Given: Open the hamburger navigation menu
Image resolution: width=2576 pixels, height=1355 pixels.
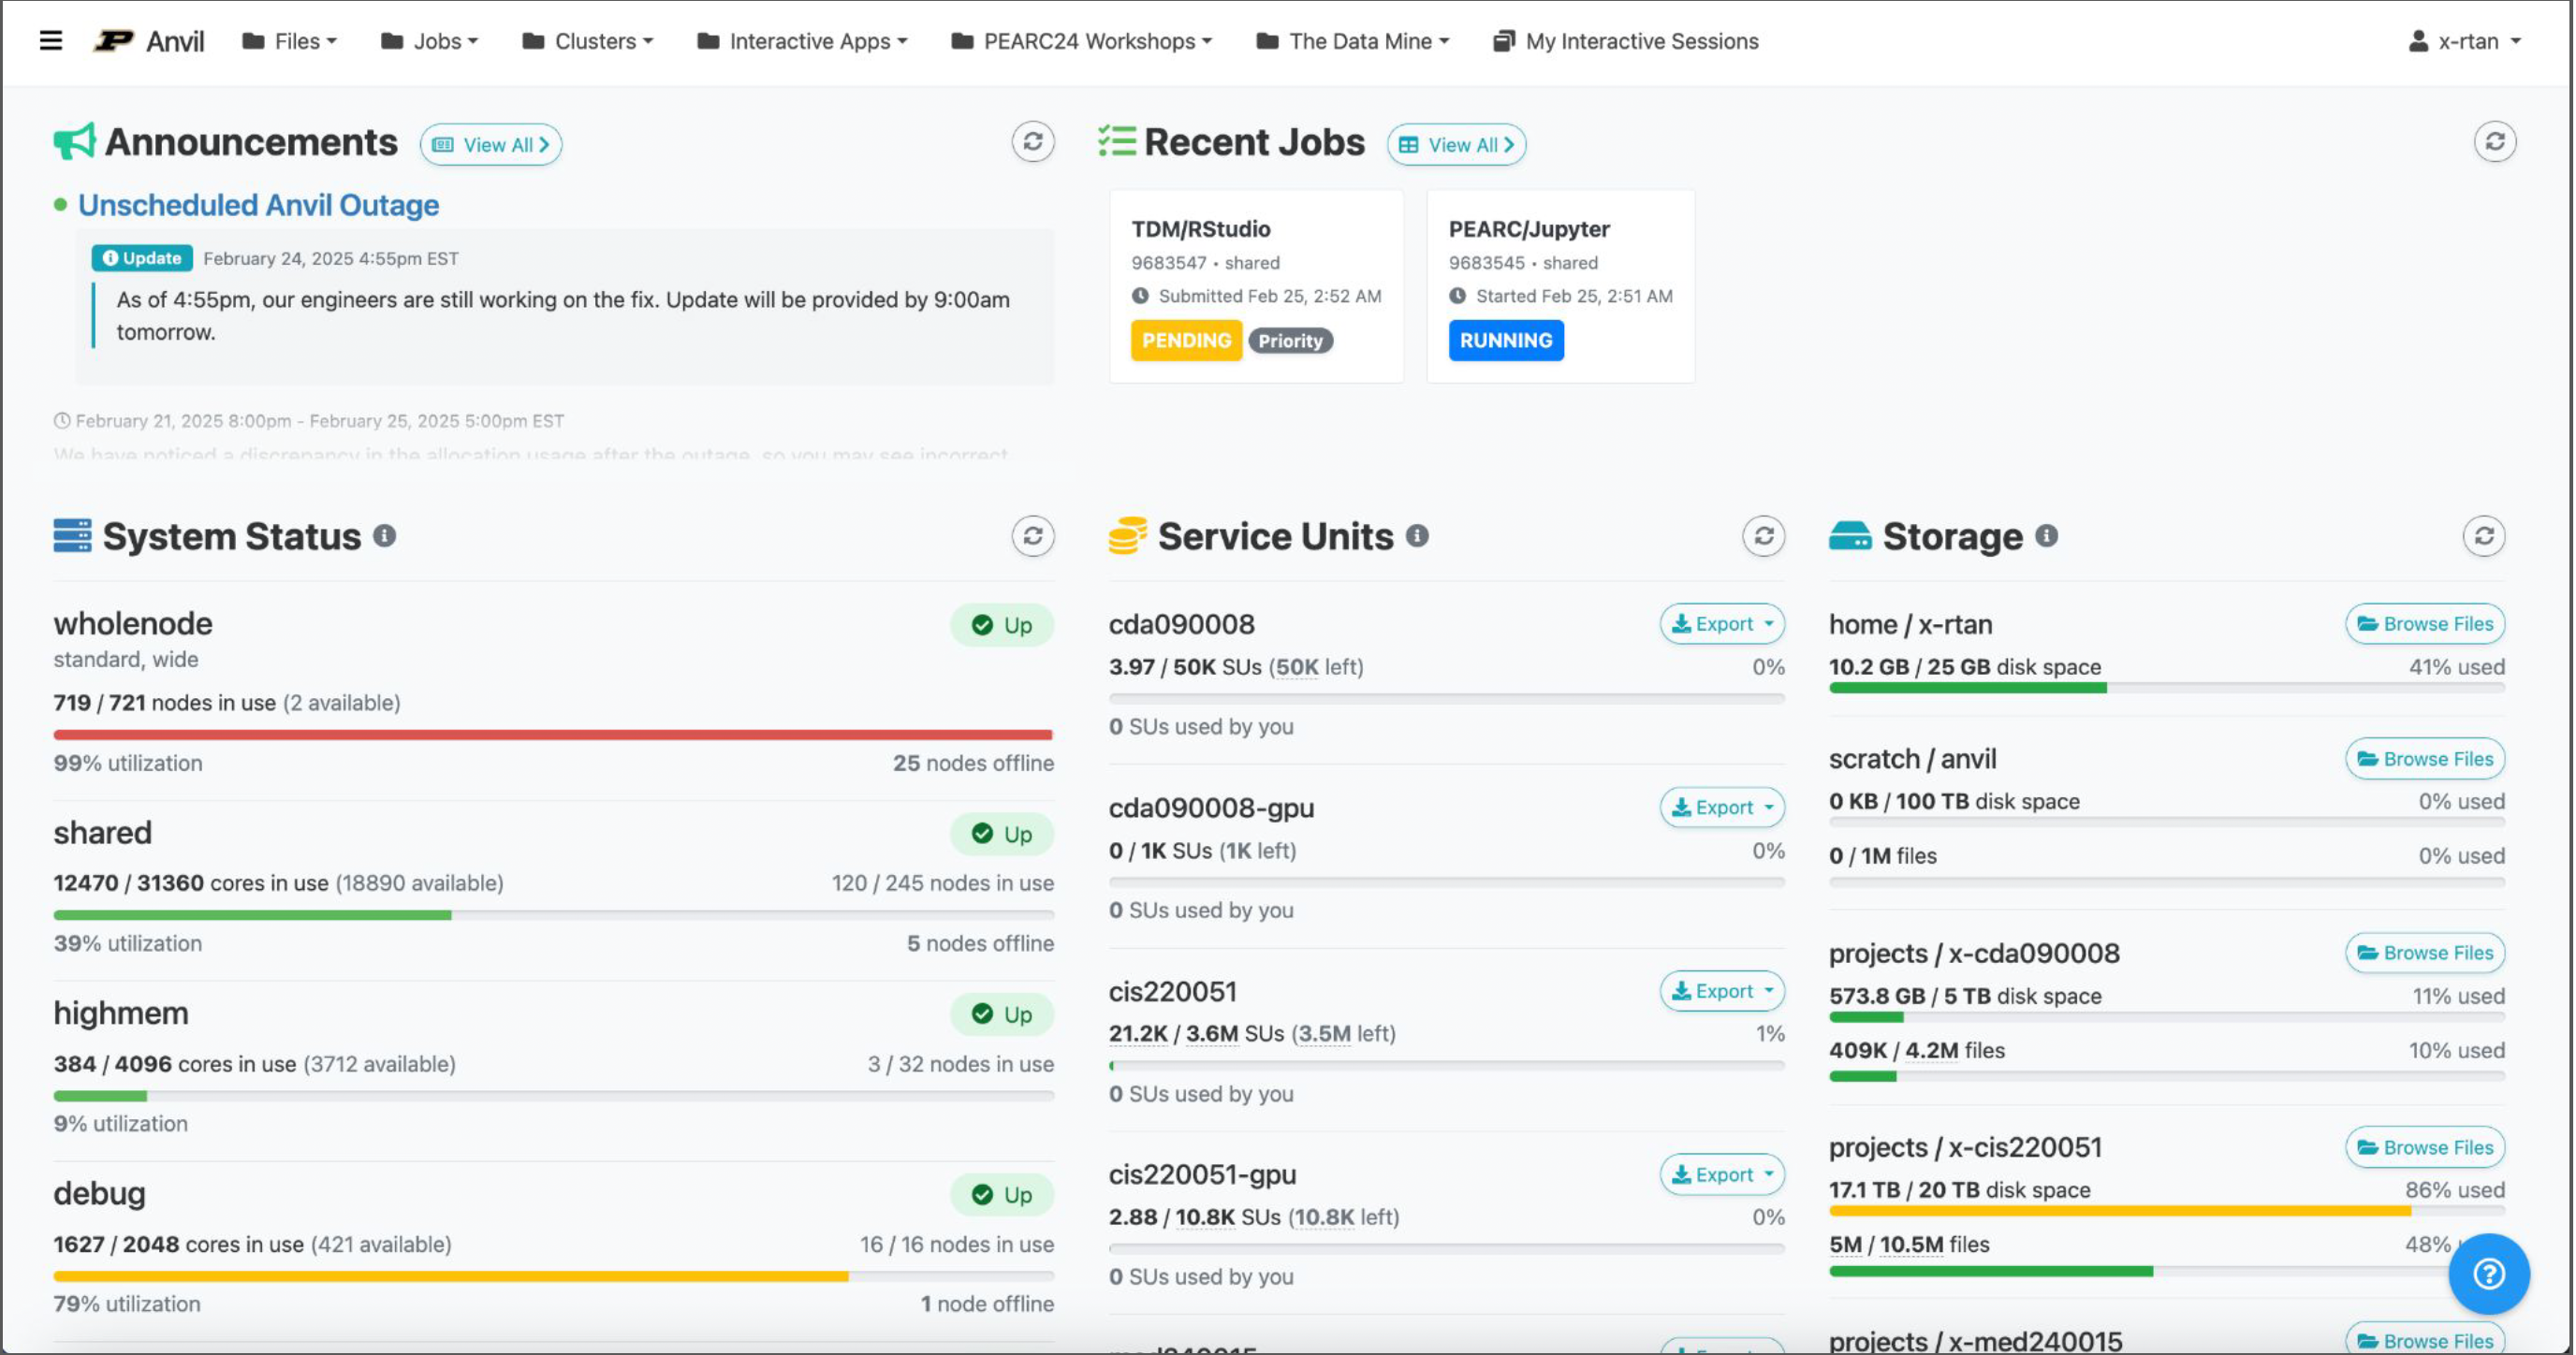Looking at the screenshot, I should pyautogui.click(x=51, y=41).
